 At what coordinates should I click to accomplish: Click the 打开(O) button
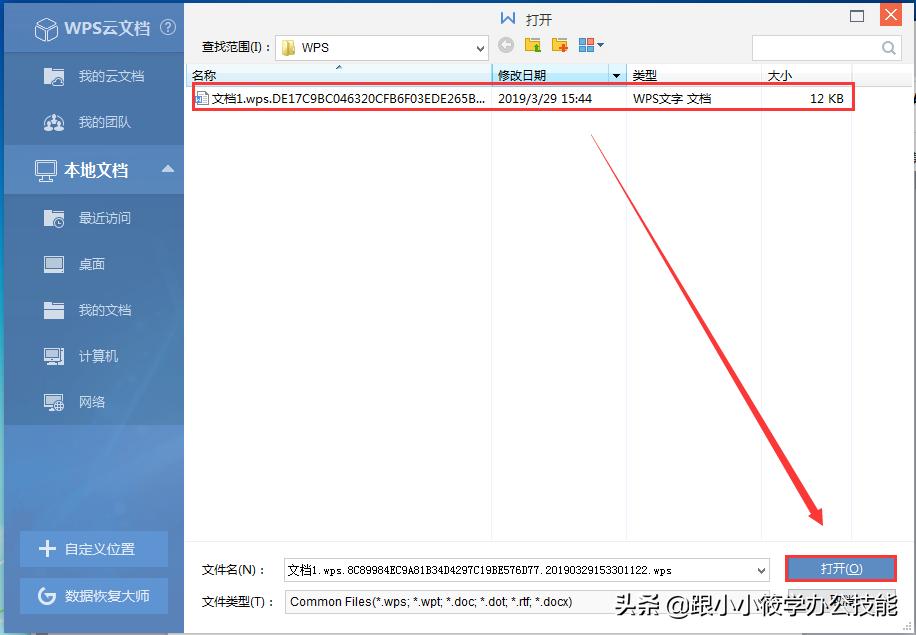tap(841, 568)
